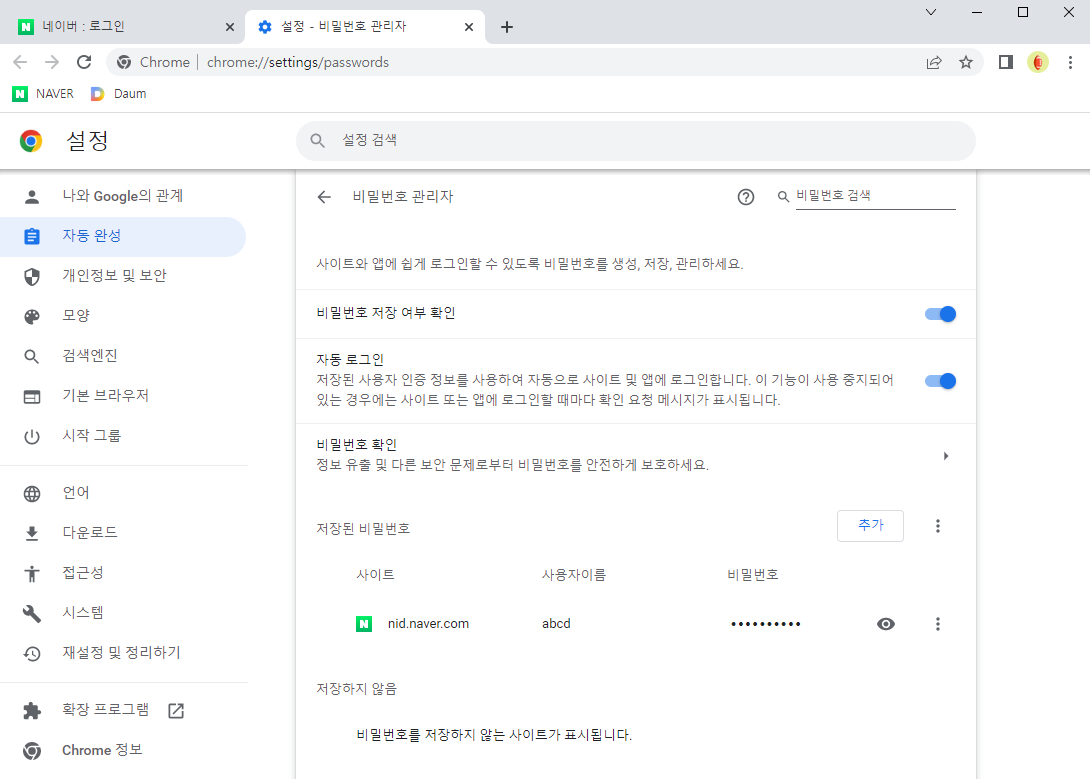Open Chrome profile avatar menu

coord(1038,63)
